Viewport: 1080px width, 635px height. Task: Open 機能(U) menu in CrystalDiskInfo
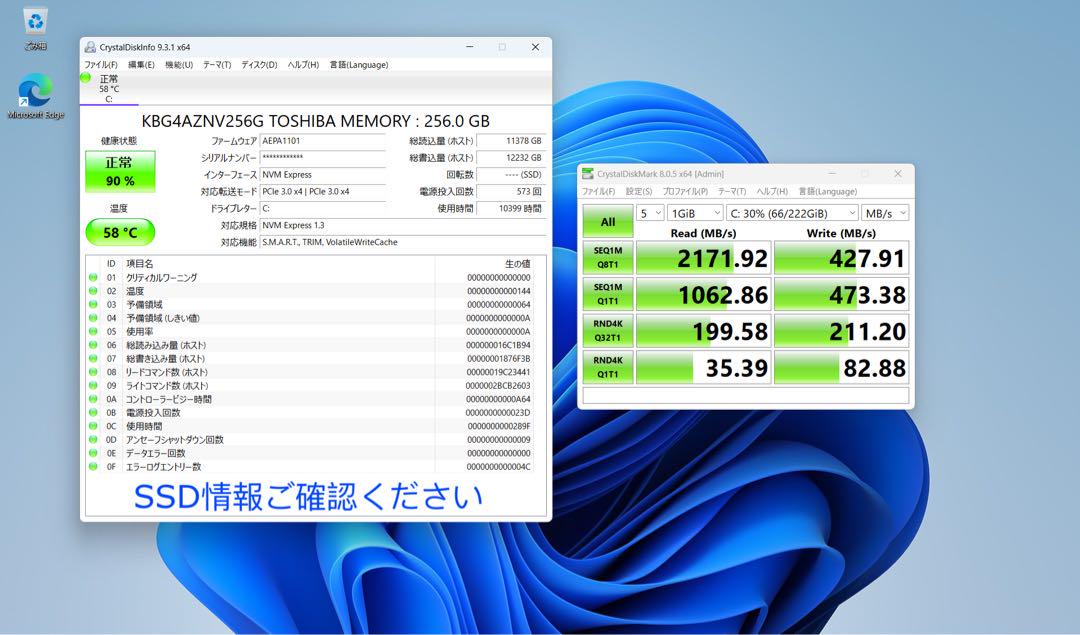pyautogui.click(x=179, y=65)
